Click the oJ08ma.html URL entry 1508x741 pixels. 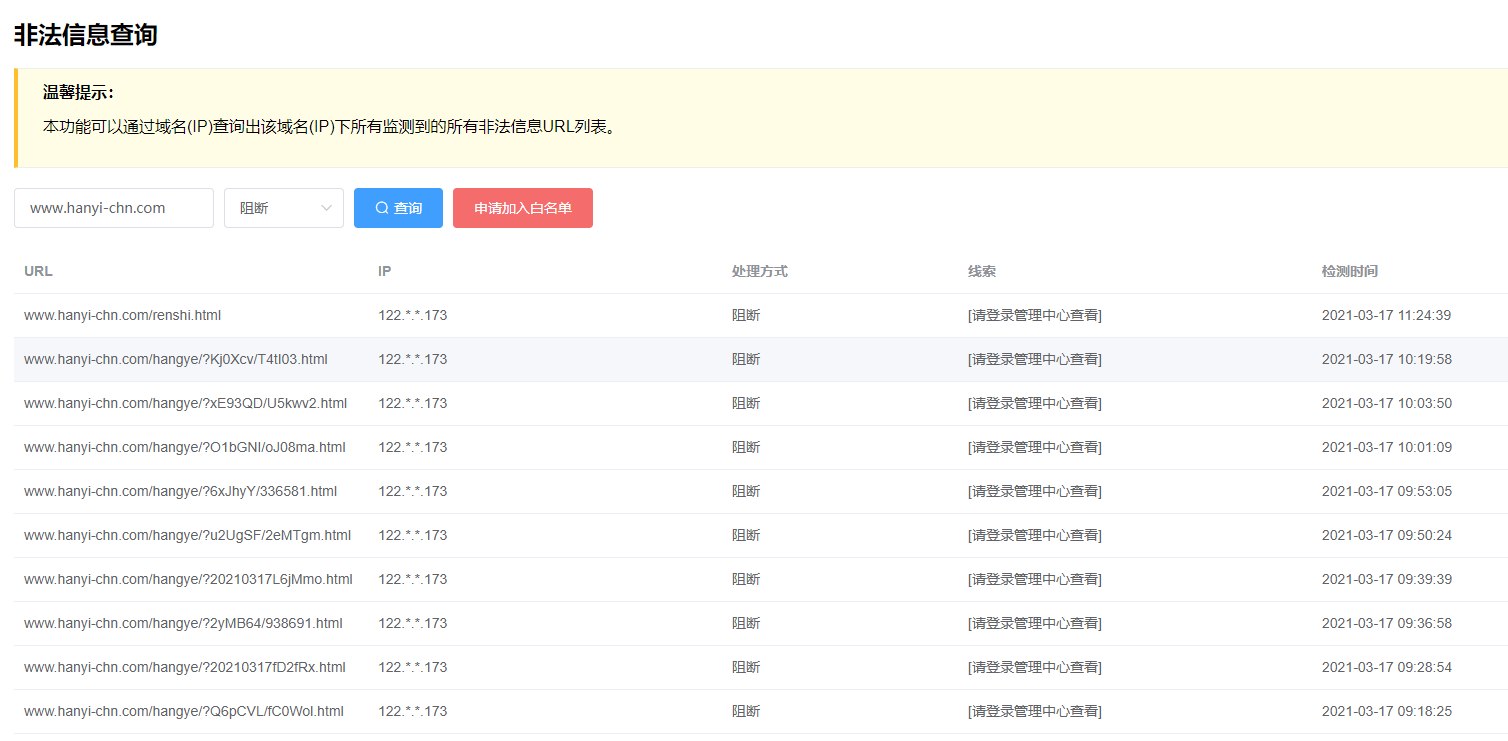[x=184, y=447]
